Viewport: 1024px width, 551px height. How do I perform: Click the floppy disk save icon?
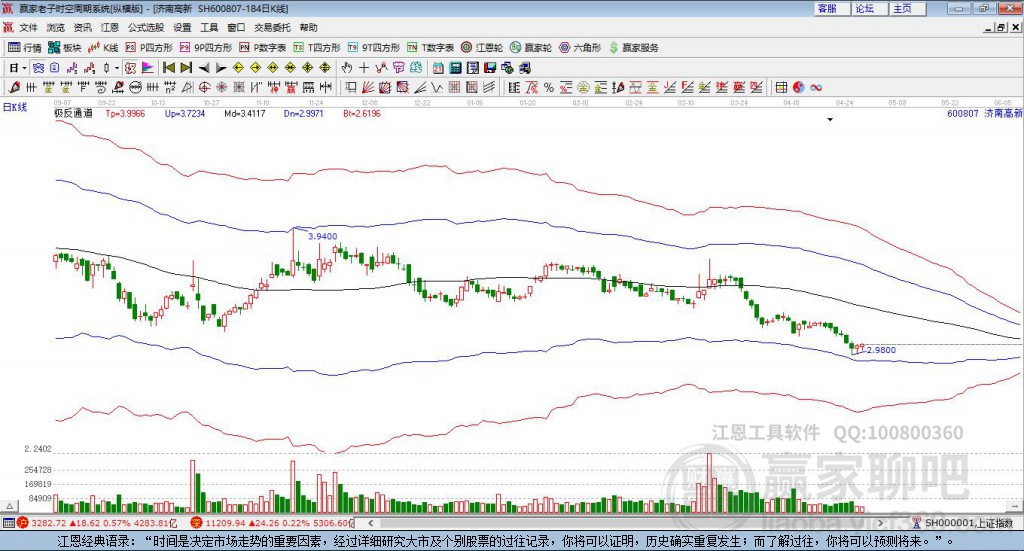point(490,68)
